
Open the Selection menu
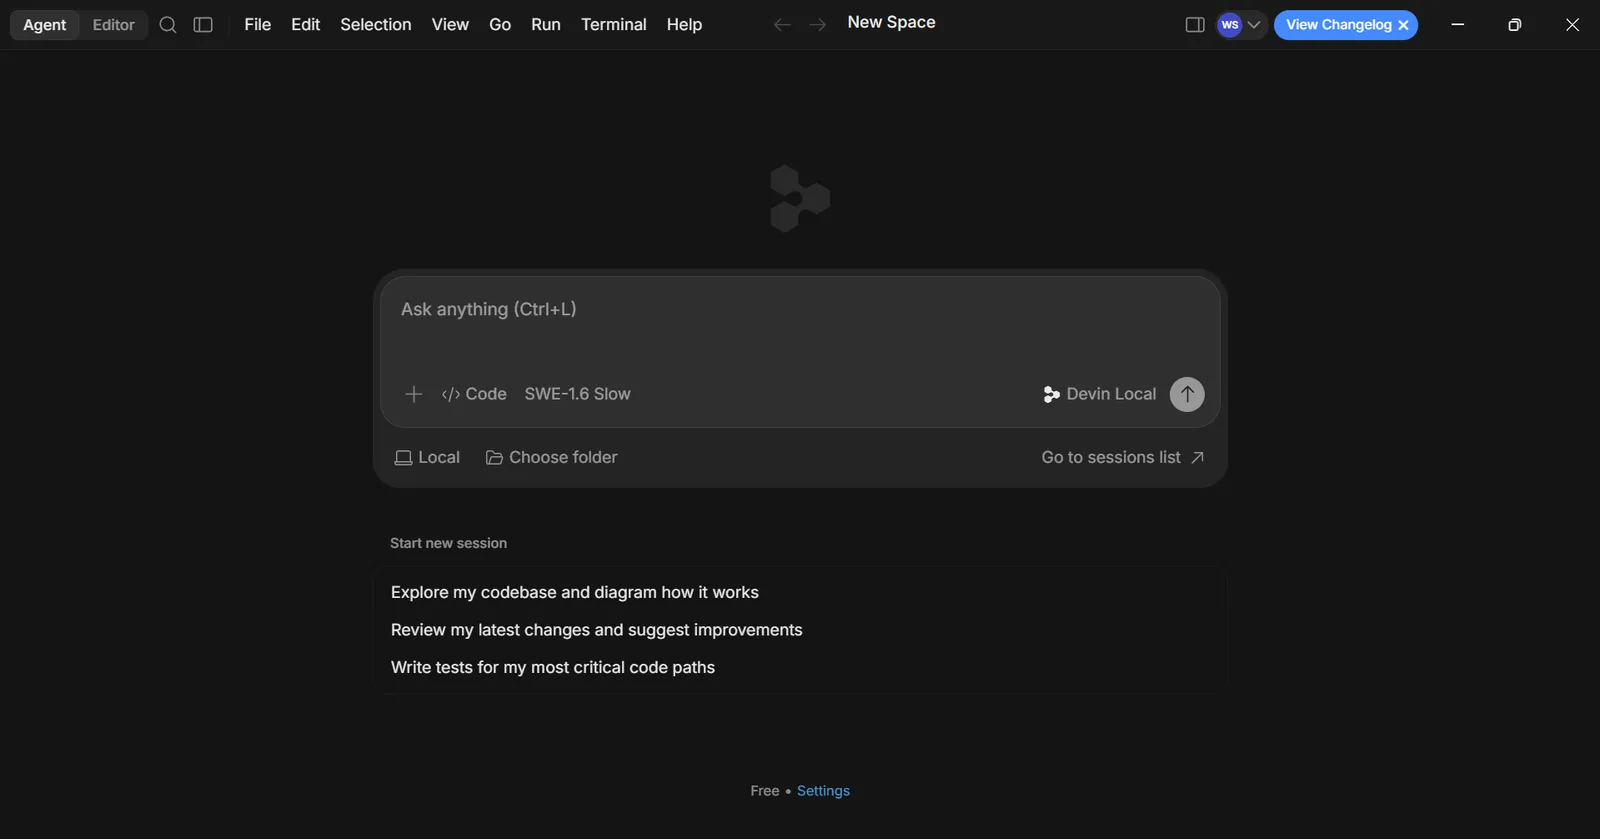[x=375, y=25]
